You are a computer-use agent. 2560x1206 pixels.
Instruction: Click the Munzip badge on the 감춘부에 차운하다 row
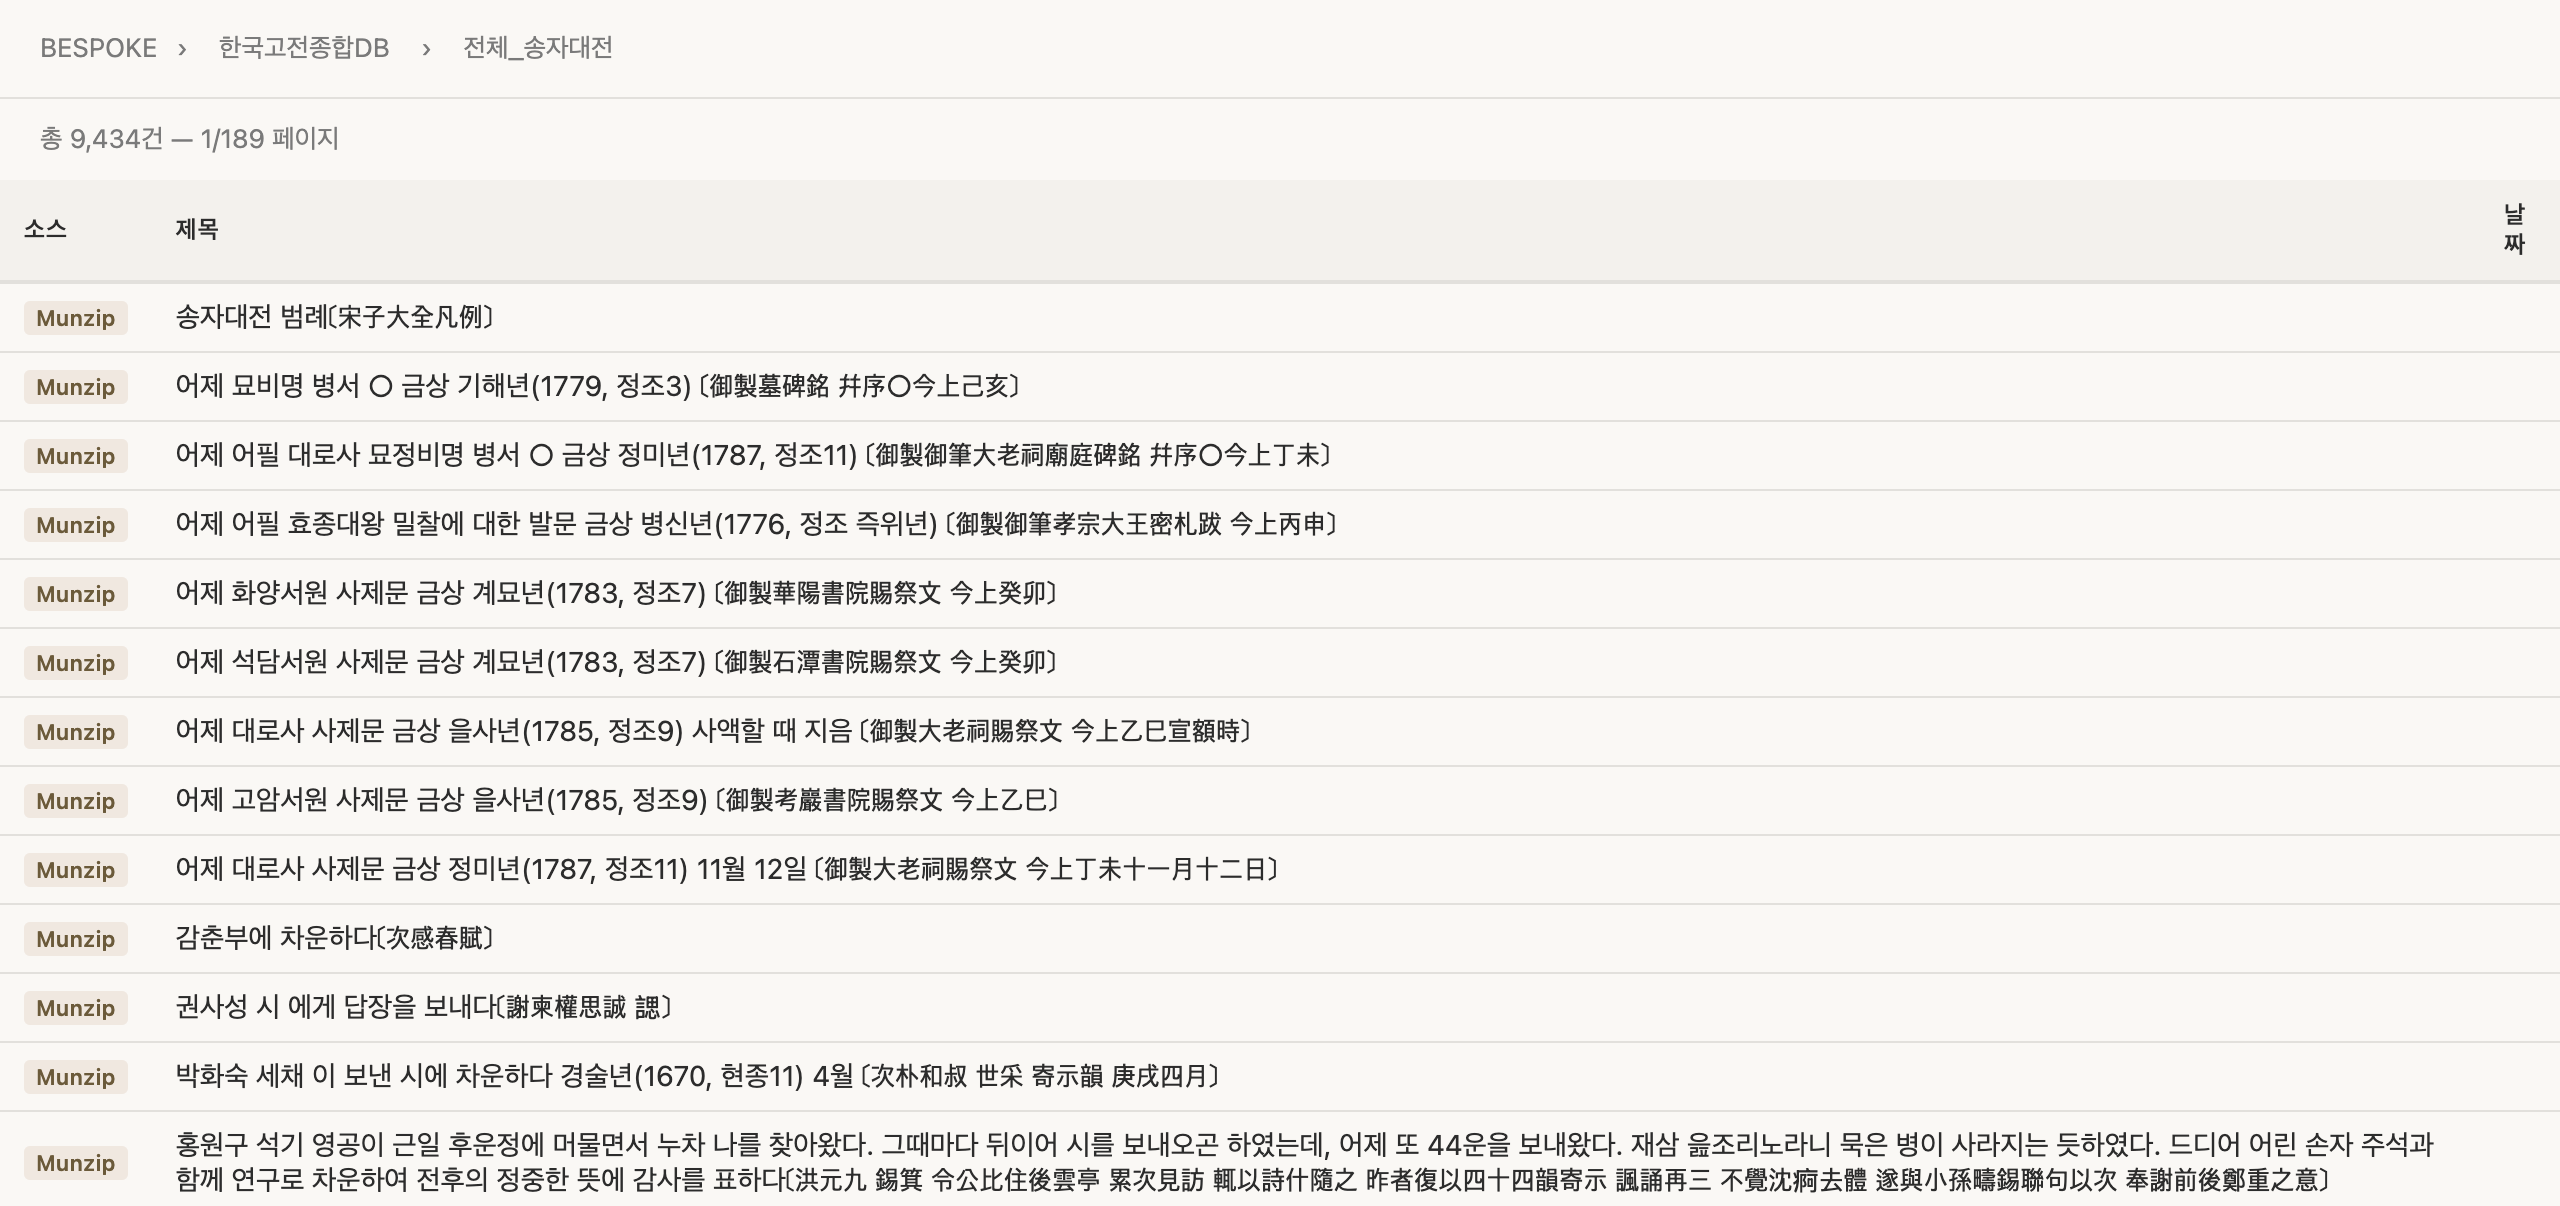pos(74,938)
